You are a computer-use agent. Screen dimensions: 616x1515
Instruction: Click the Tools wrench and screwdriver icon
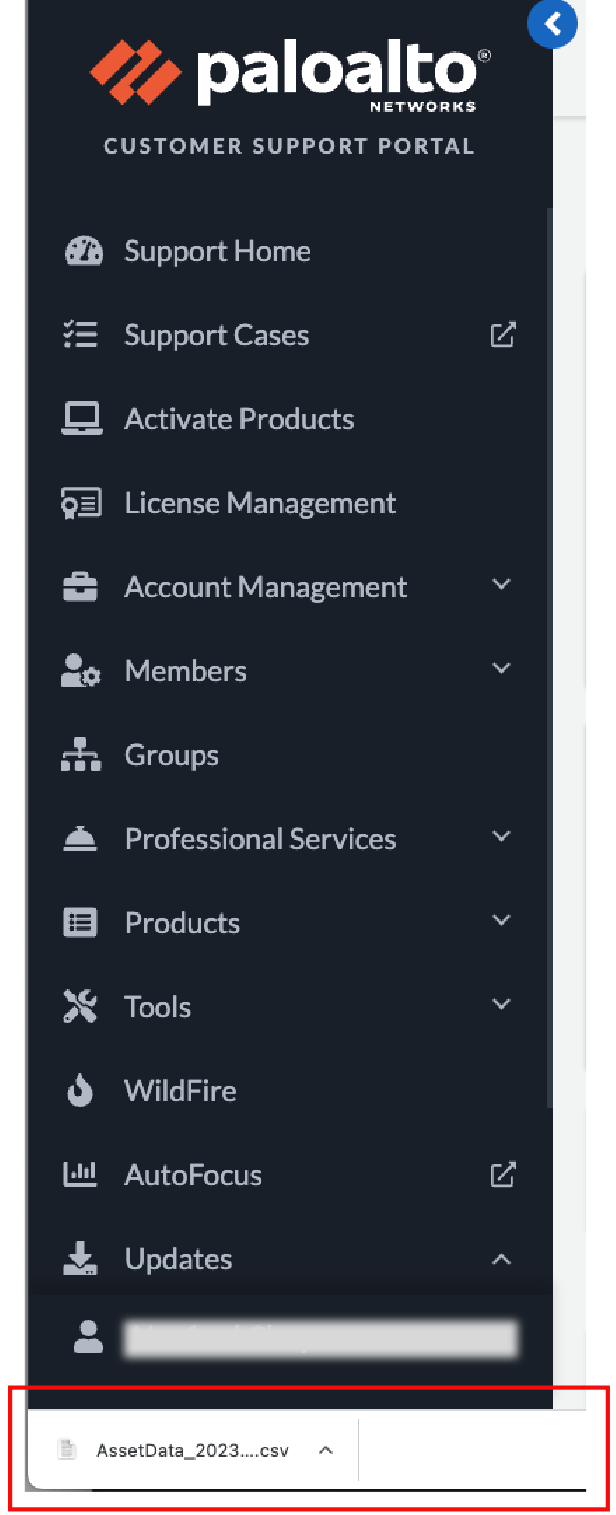[x=80, y=1007]
